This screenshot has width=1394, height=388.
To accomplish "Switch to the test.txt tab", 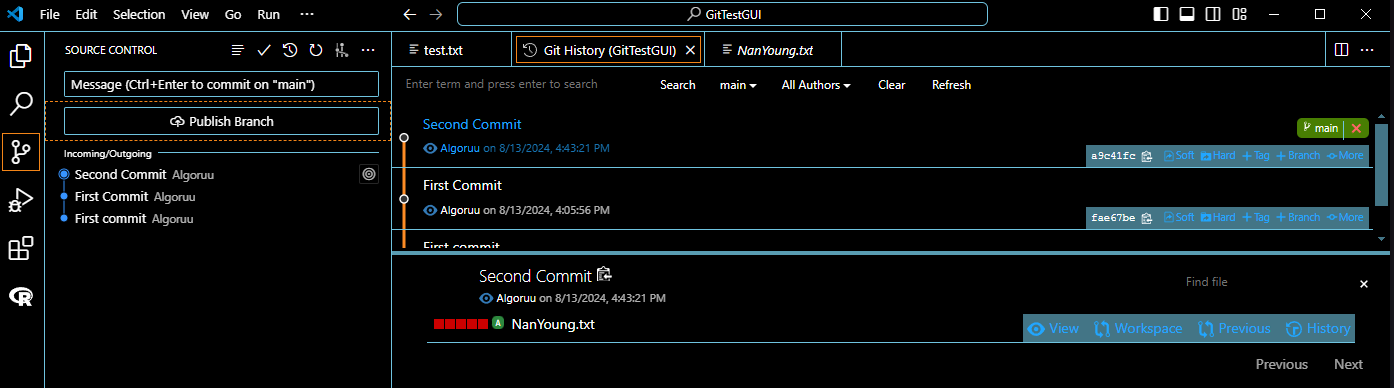I will point(453,50).
